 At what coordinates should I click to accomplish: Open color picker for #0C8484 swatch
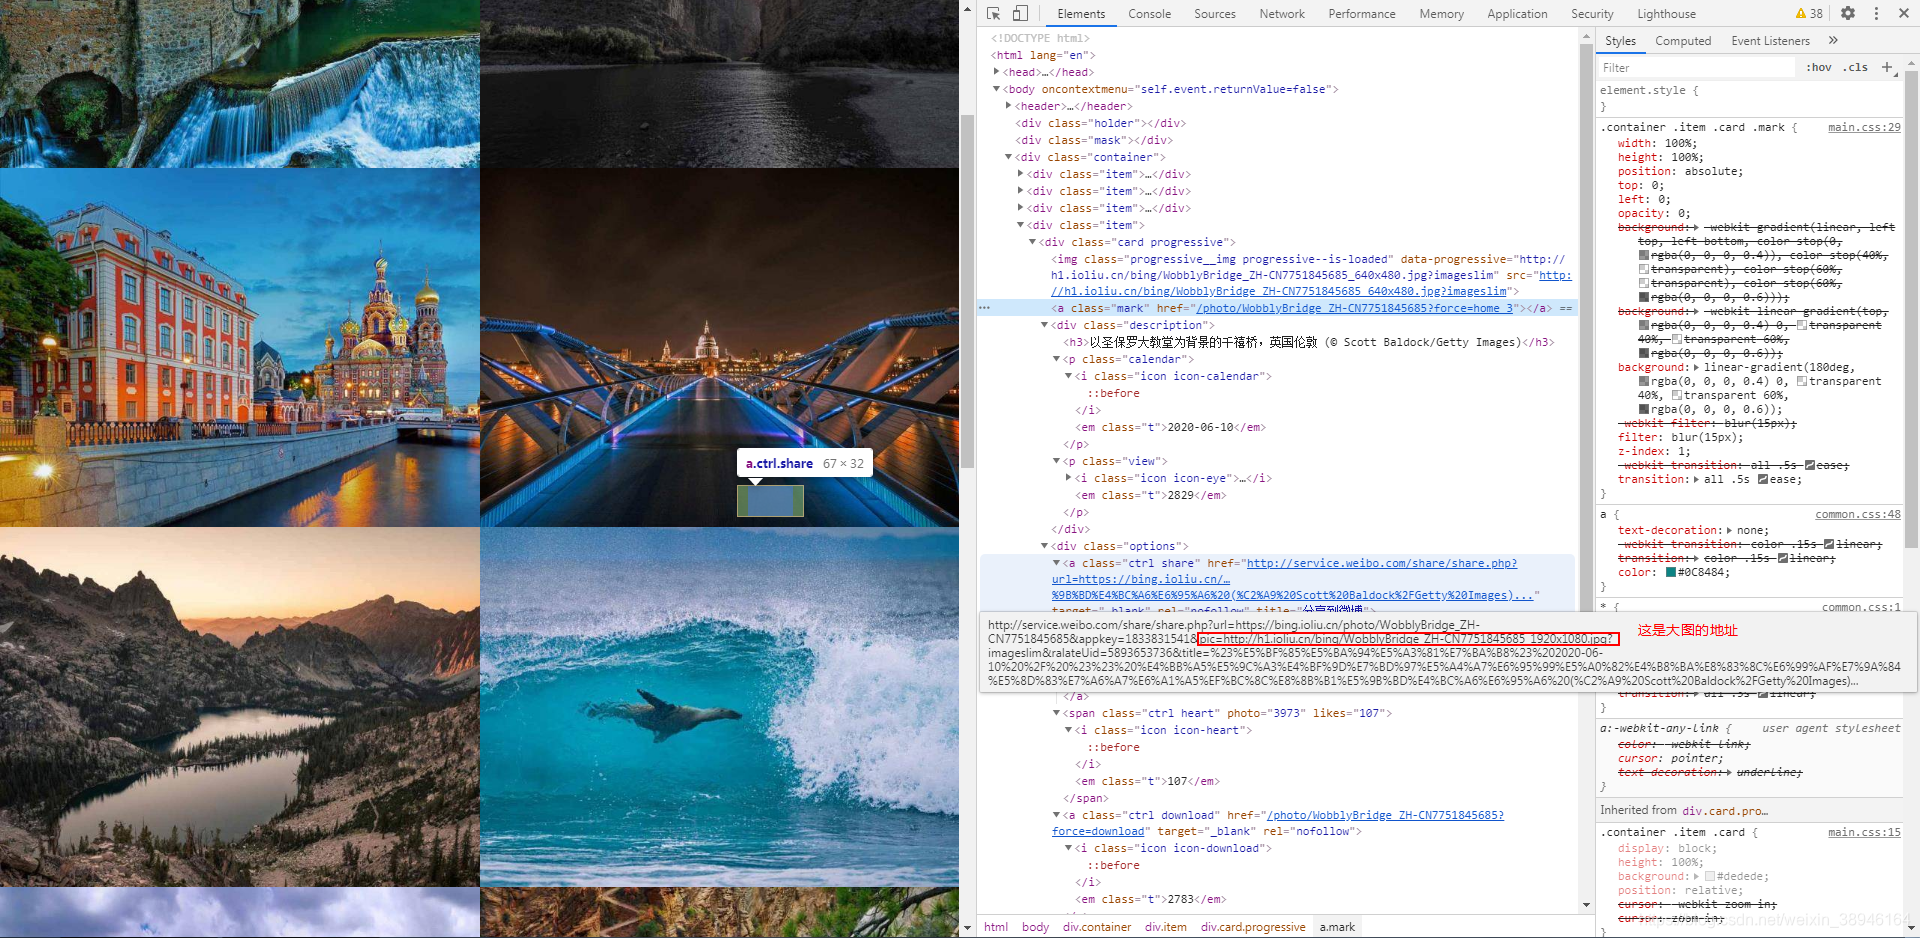pyautogui.click(x=1670, y=573)
